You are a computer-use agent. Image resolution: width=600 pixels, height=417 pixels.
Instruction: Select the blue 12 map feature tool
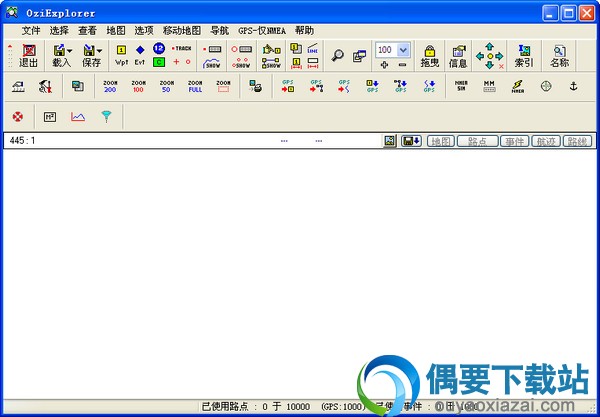click(x=159, y=48)
